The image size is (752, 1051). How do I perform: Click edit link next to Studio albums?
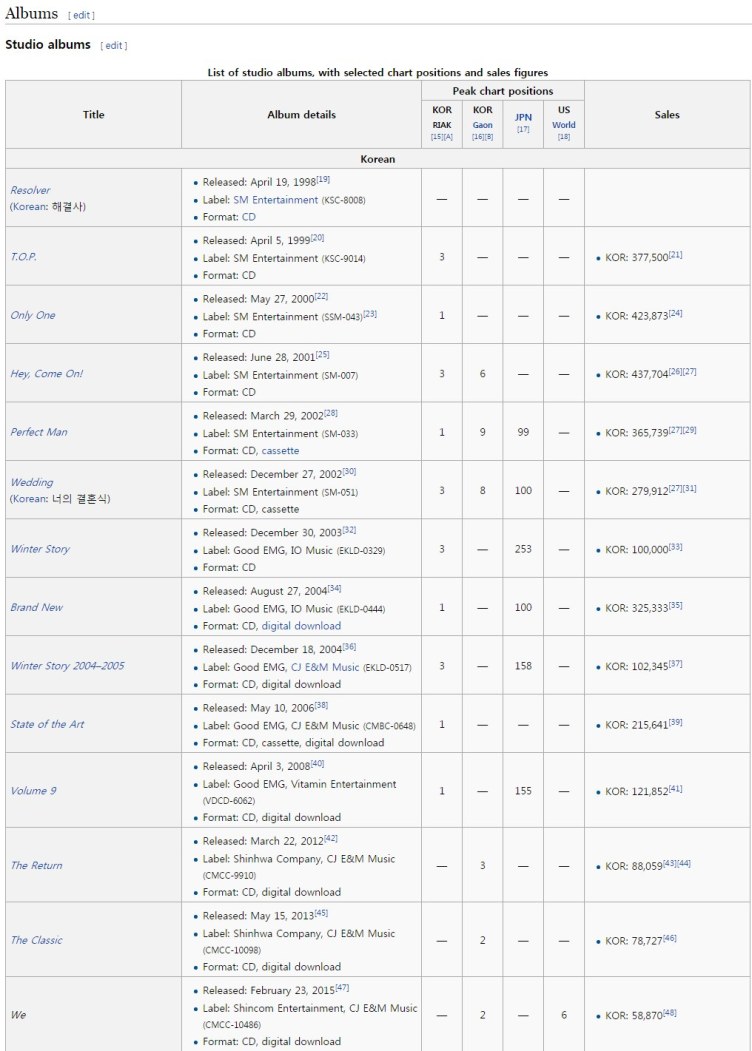114,46
